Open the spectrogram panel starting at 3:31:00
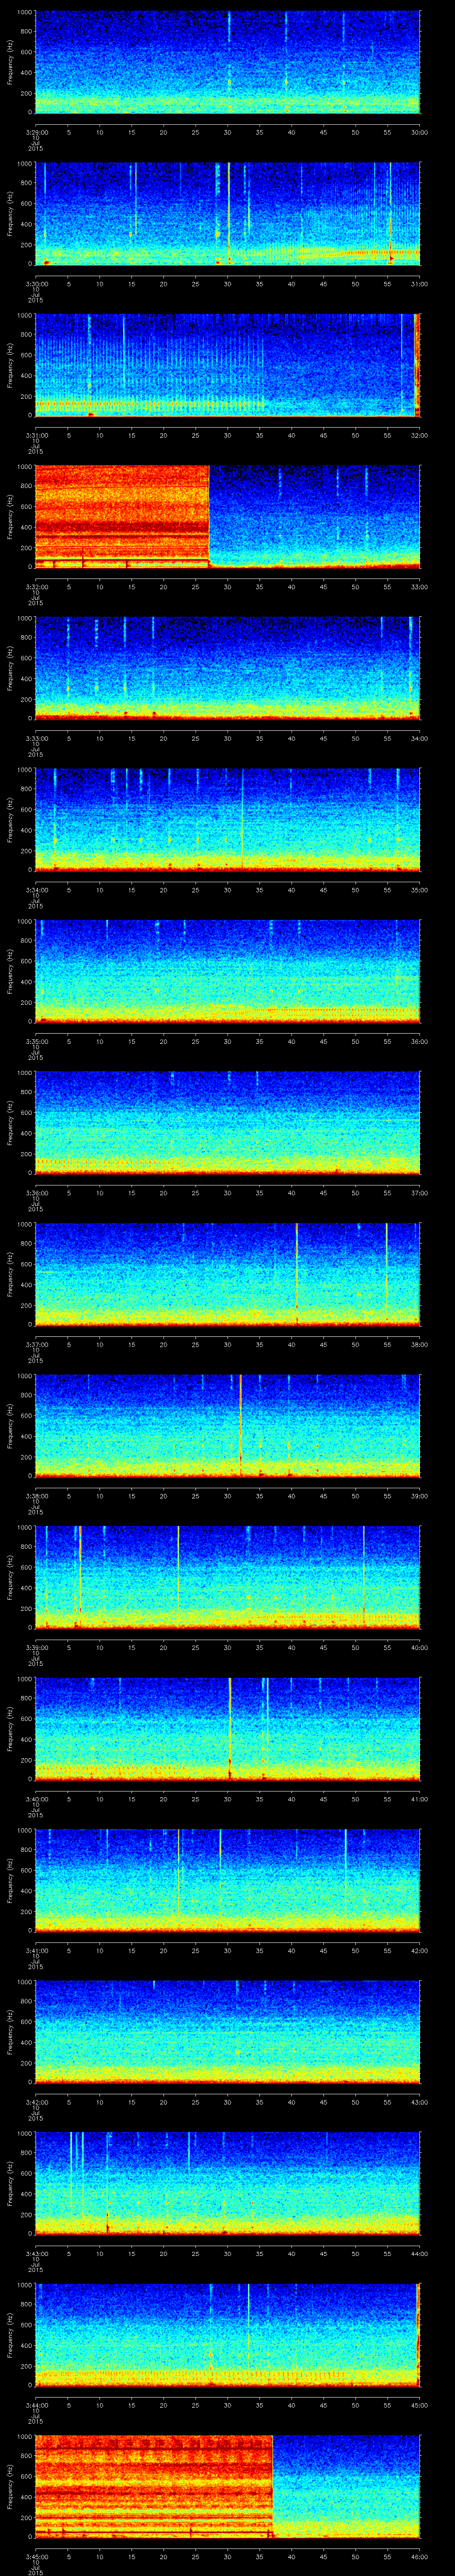Image resolution: width=455 pixels, height=2576 pixels. tap(227, 365)
